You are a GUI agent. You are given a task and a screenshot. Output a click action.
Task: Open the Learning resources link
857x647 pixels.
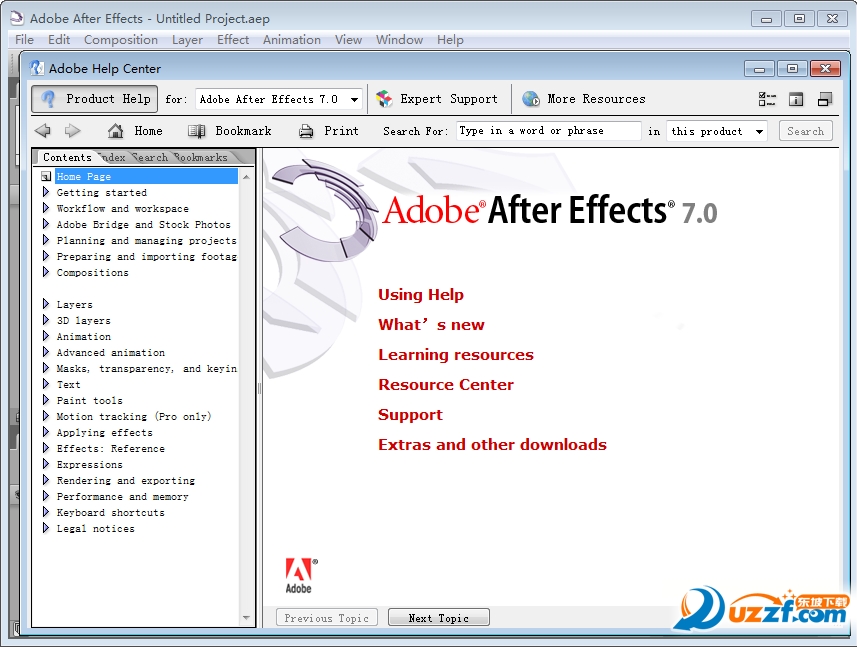click(x=456, y=355)
